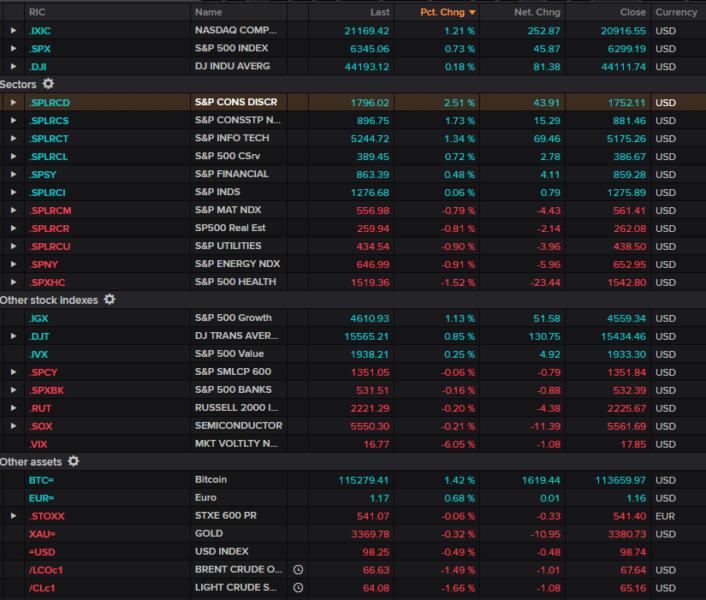Screen dimensions: 706x600
Task: Click gold close value 3380.73
Action: tap(627, 534)
